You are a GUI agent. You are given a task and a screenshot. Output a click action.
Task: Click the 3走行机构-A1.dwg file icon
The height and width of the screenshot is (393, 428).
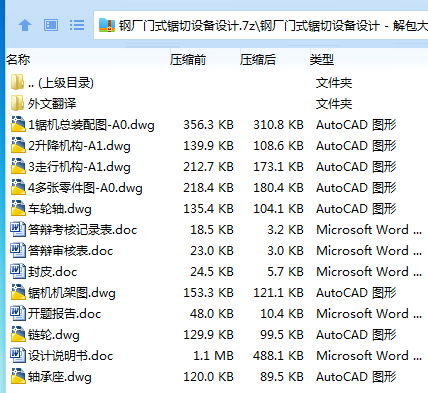[x=18, y=166]
